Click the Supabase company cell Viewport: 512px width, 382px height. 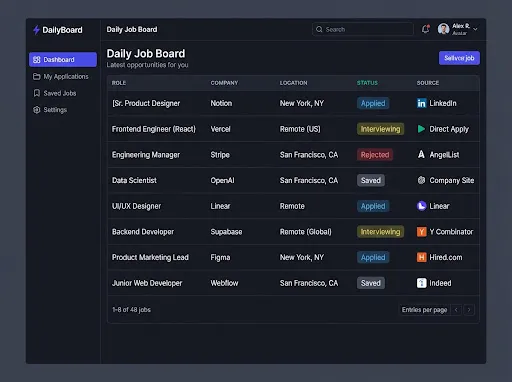click(226, 232)
